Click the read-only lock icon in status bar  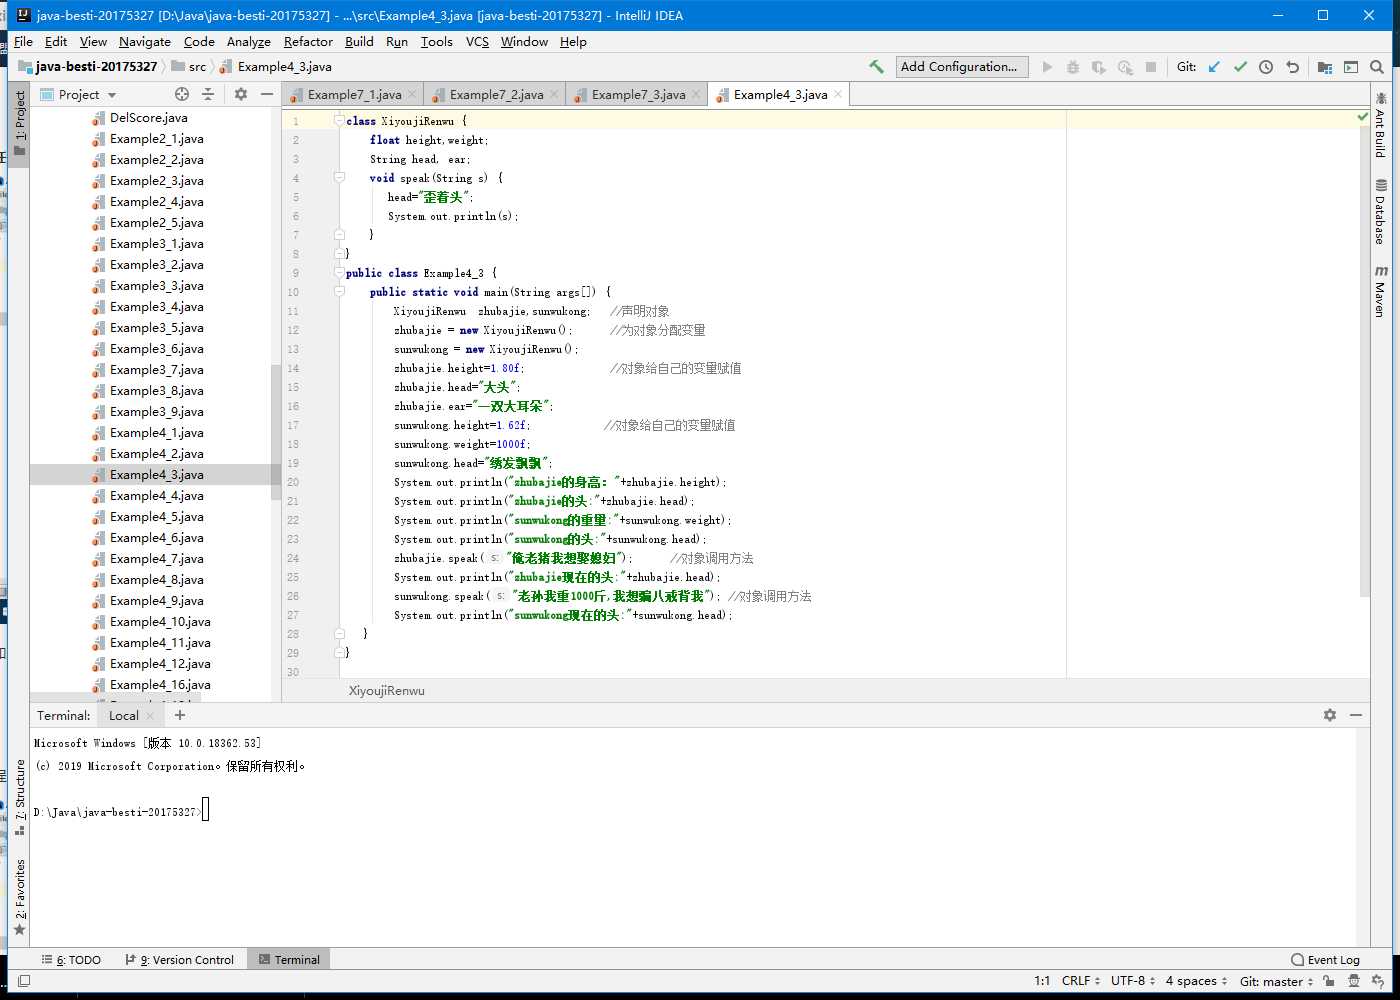pos(1328,981)
